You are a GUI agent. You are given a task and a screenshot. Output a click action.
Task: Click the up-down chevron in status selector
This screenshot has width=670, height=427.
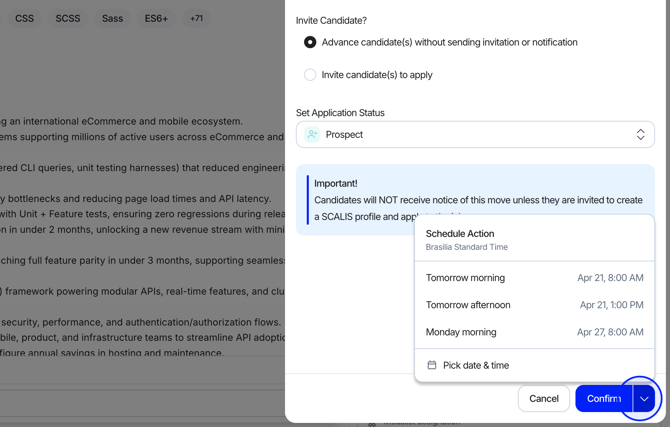[640, 135]
